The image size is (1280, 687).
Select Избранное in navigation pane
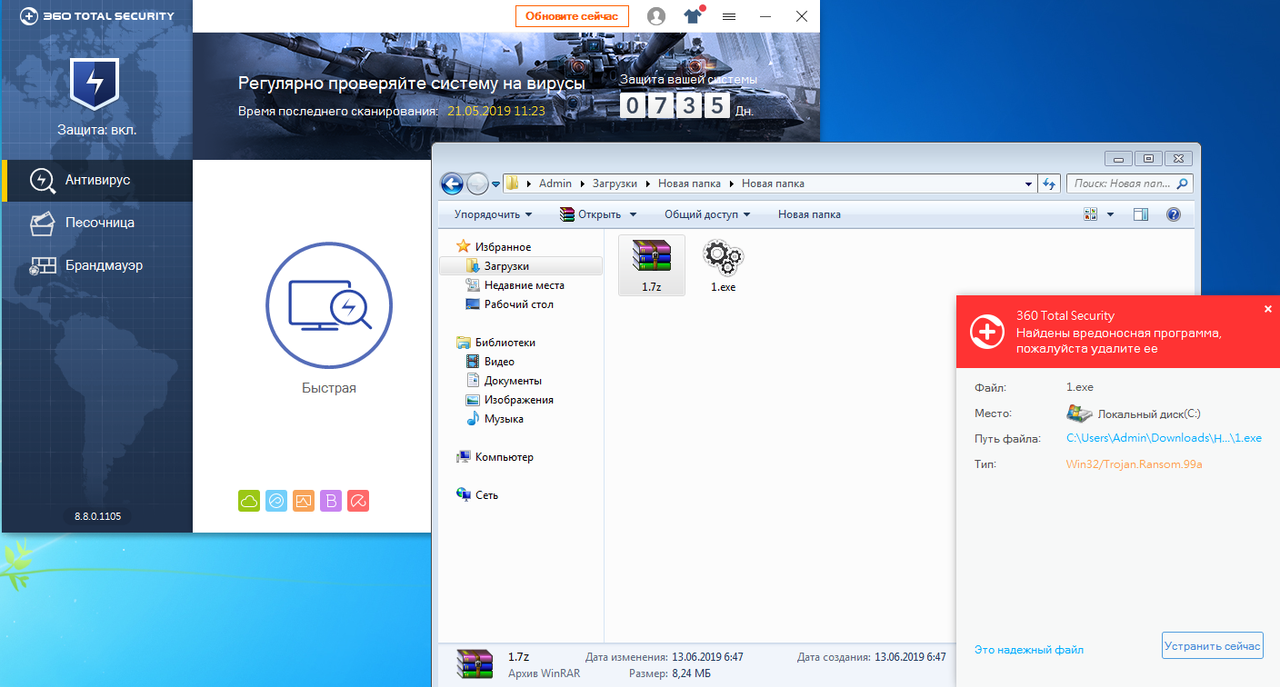503,247
